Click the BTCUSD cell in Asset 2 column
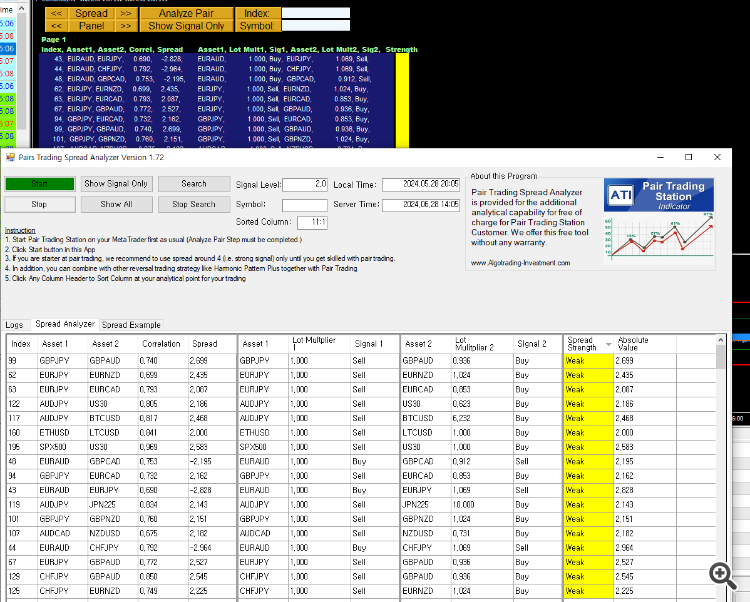750x602 pixels. click(x=425, y=418)
